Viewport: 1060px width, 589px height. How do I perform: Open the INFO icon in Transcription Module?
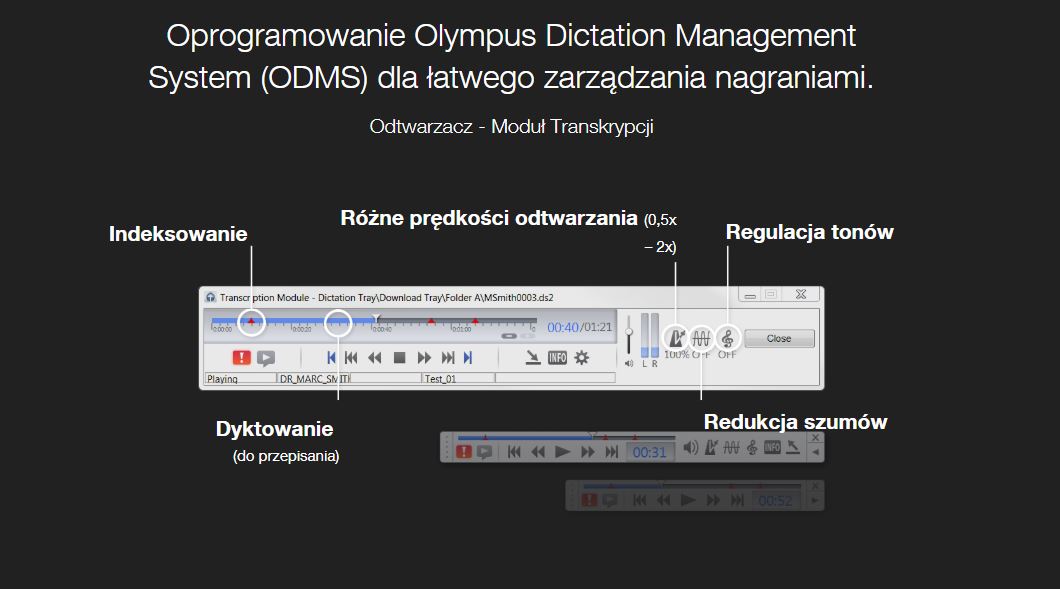point(557,358)
